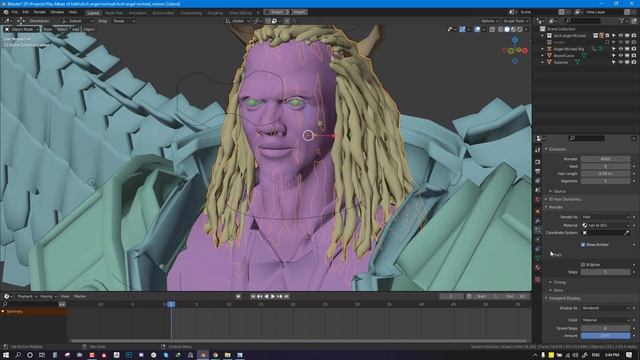Open viewport shading options dropdown arrow
The image size is (640, 360).
[526, 29]
